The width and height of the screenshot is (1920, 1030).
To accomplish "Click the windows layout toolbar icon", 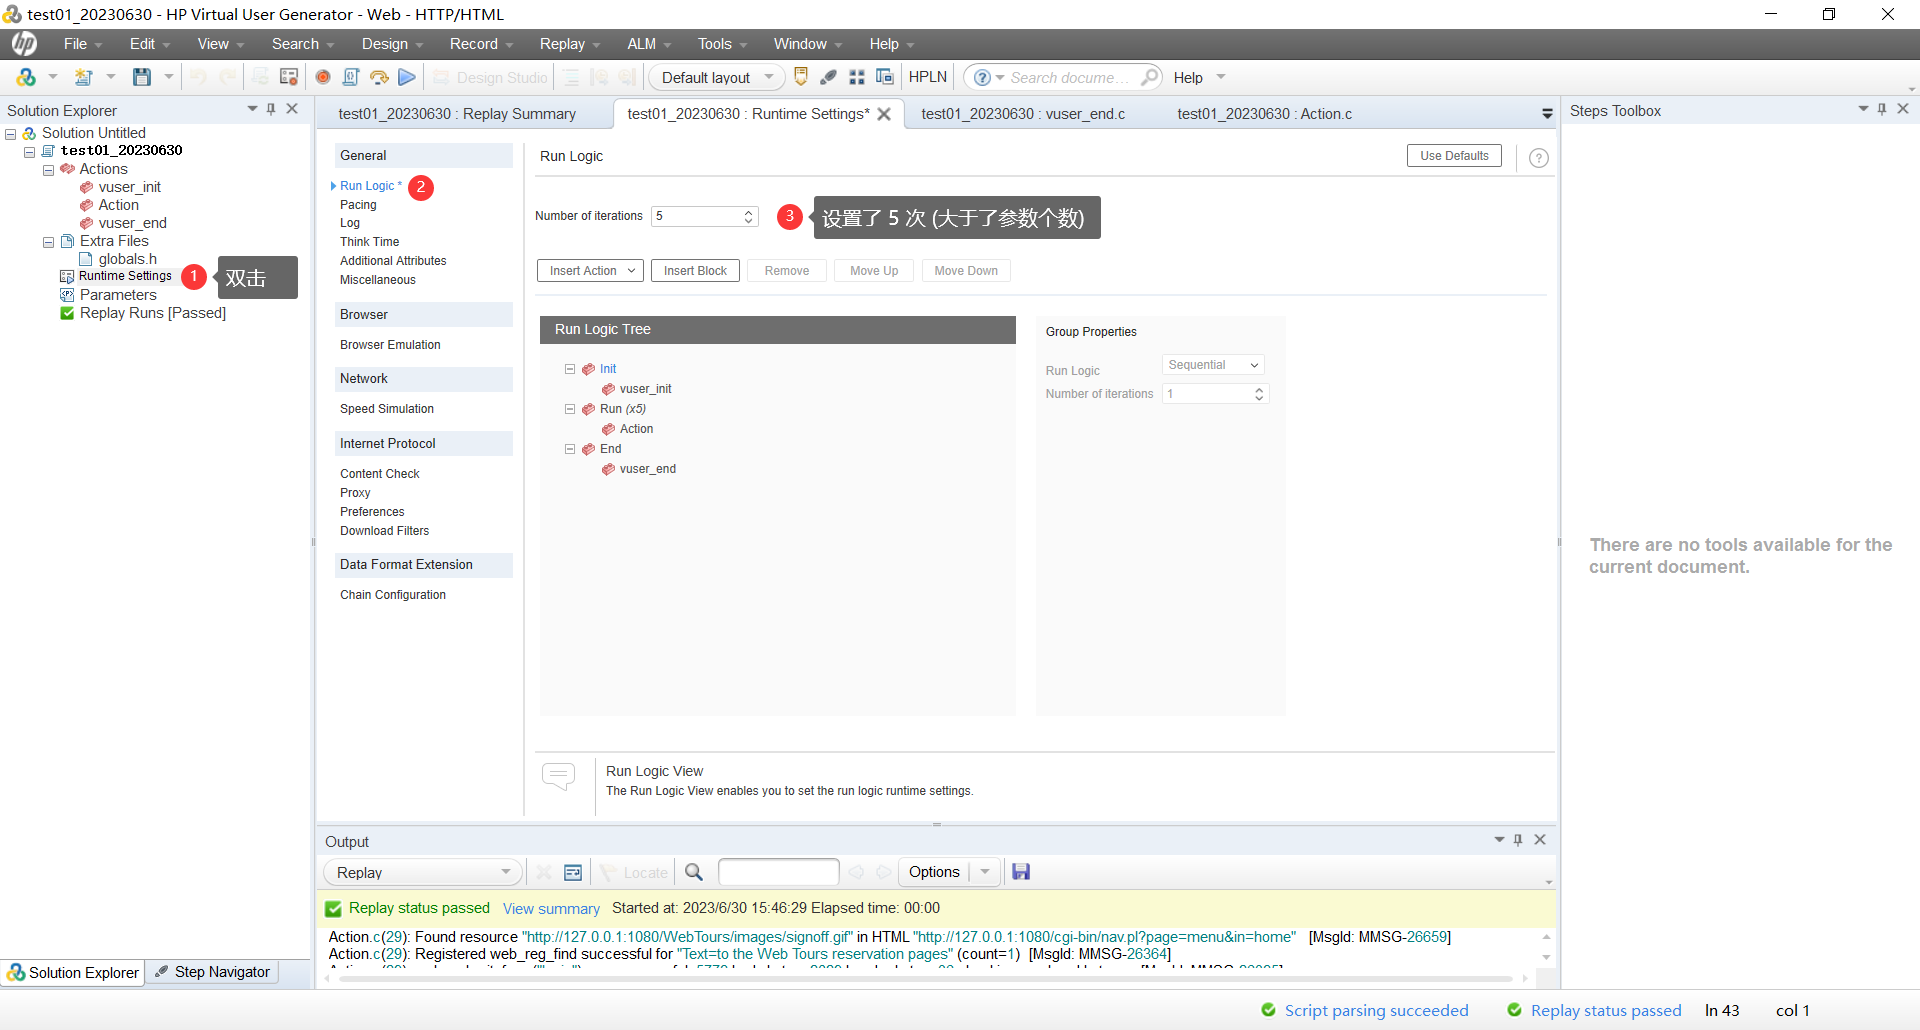I will (x=885, y=77).
